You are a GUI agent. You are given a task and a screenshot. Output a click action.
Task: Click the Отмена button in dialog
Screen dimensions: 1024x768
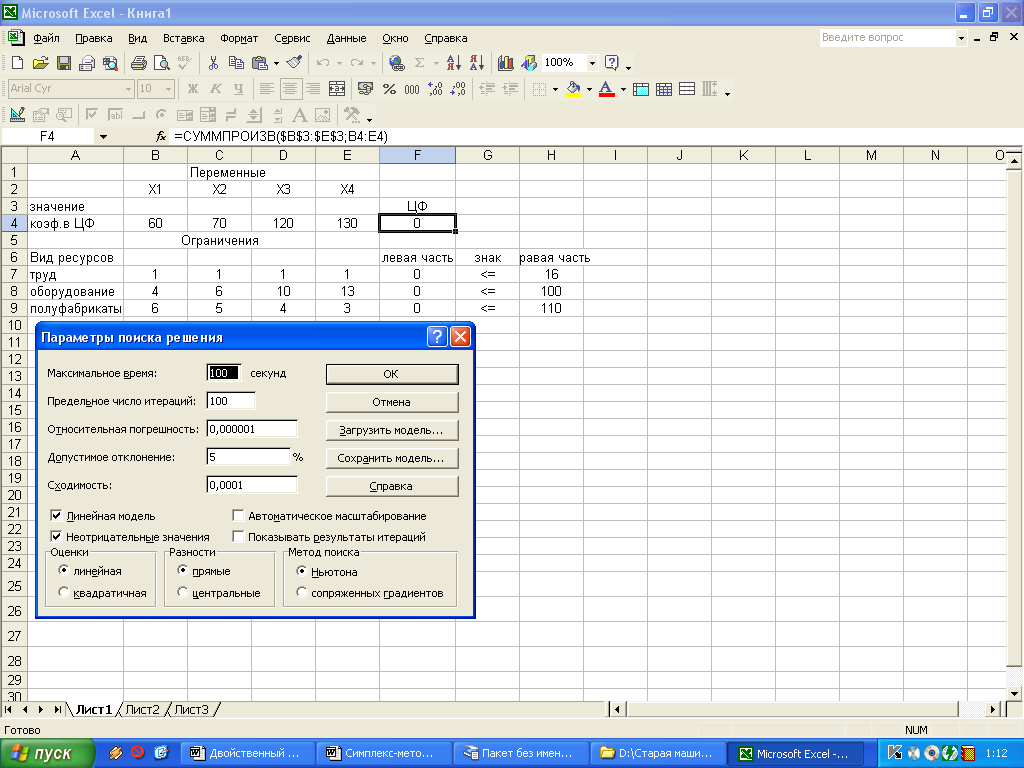(x=392, y=402)
